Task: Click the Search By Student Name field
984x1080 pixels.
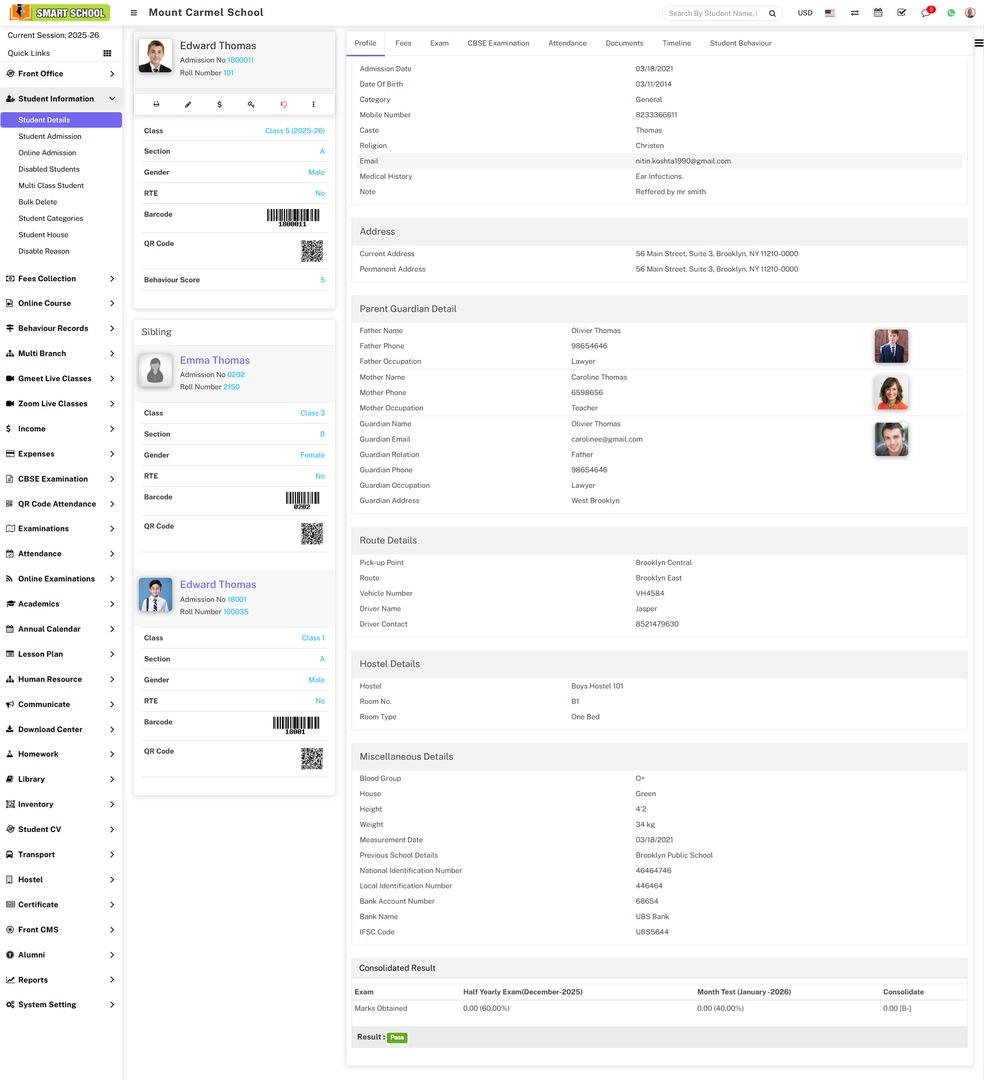Action: coord(712,13)
